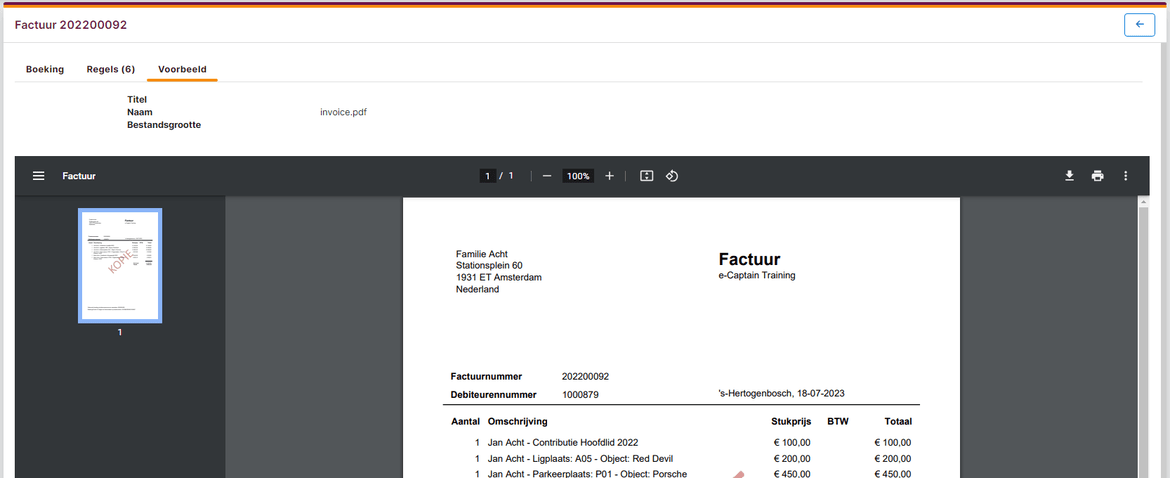Click the Debiteurennummer label in the PDF
The image size is (1170, 478).
click(495, 394)
